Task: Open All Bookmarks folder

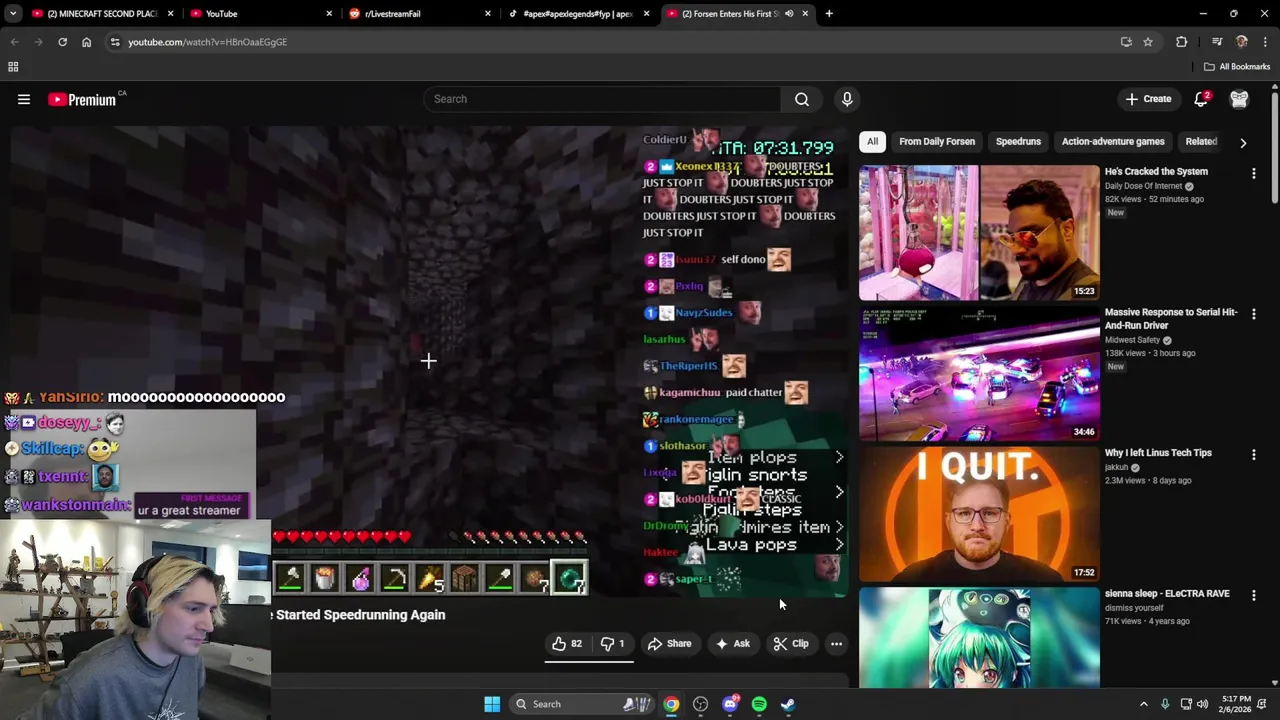Action: (1236, 67)
